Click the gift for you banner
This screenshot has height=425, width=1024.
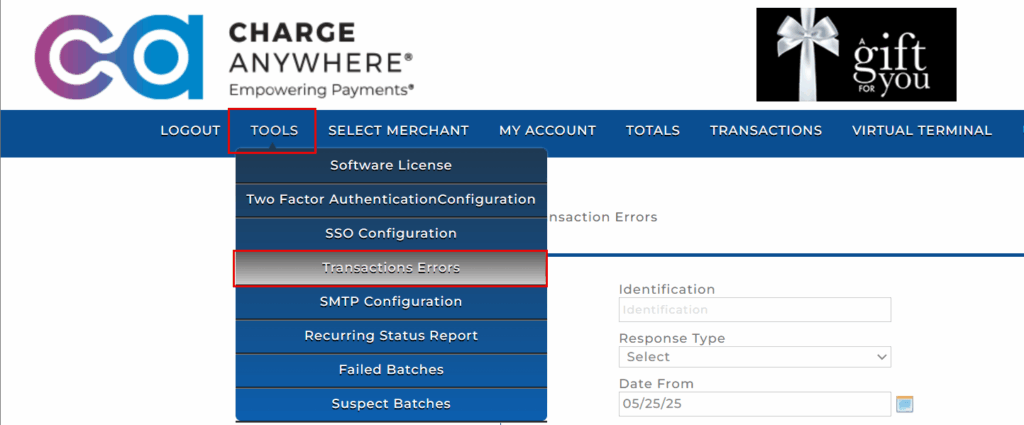(855, 55)
